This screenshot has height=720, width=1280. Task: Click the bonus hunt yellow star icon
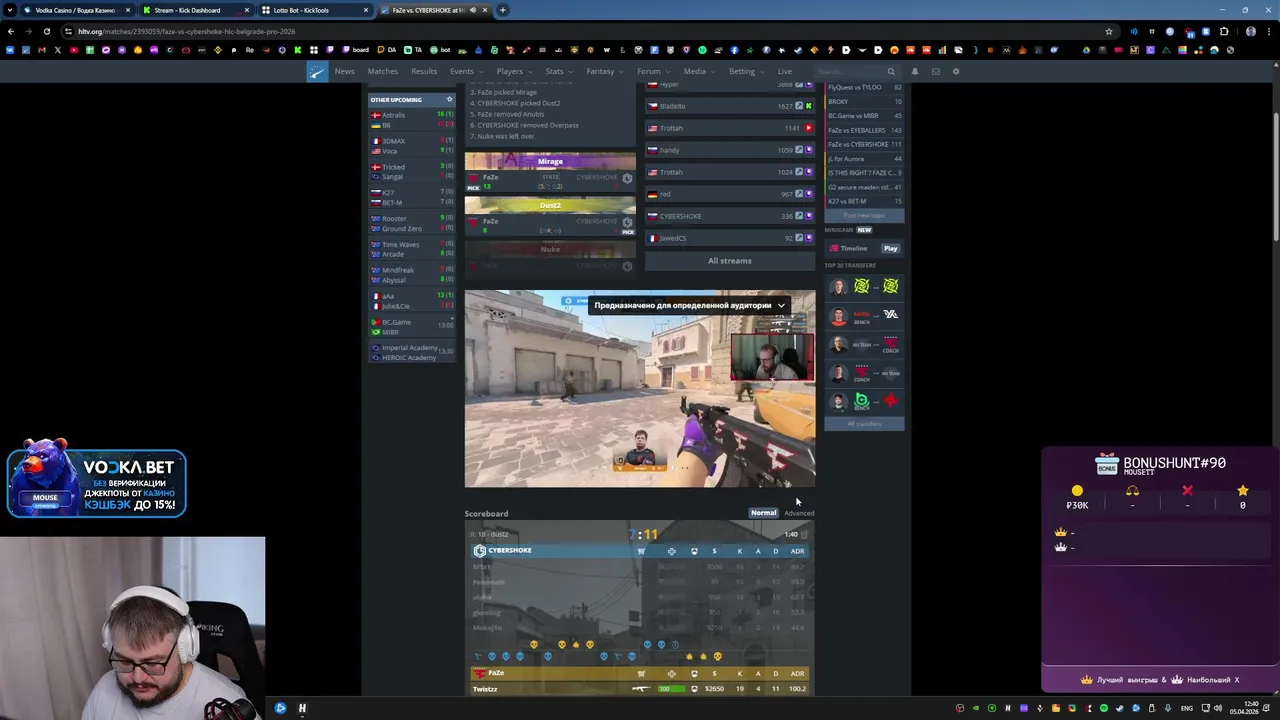click(1243, 491)
